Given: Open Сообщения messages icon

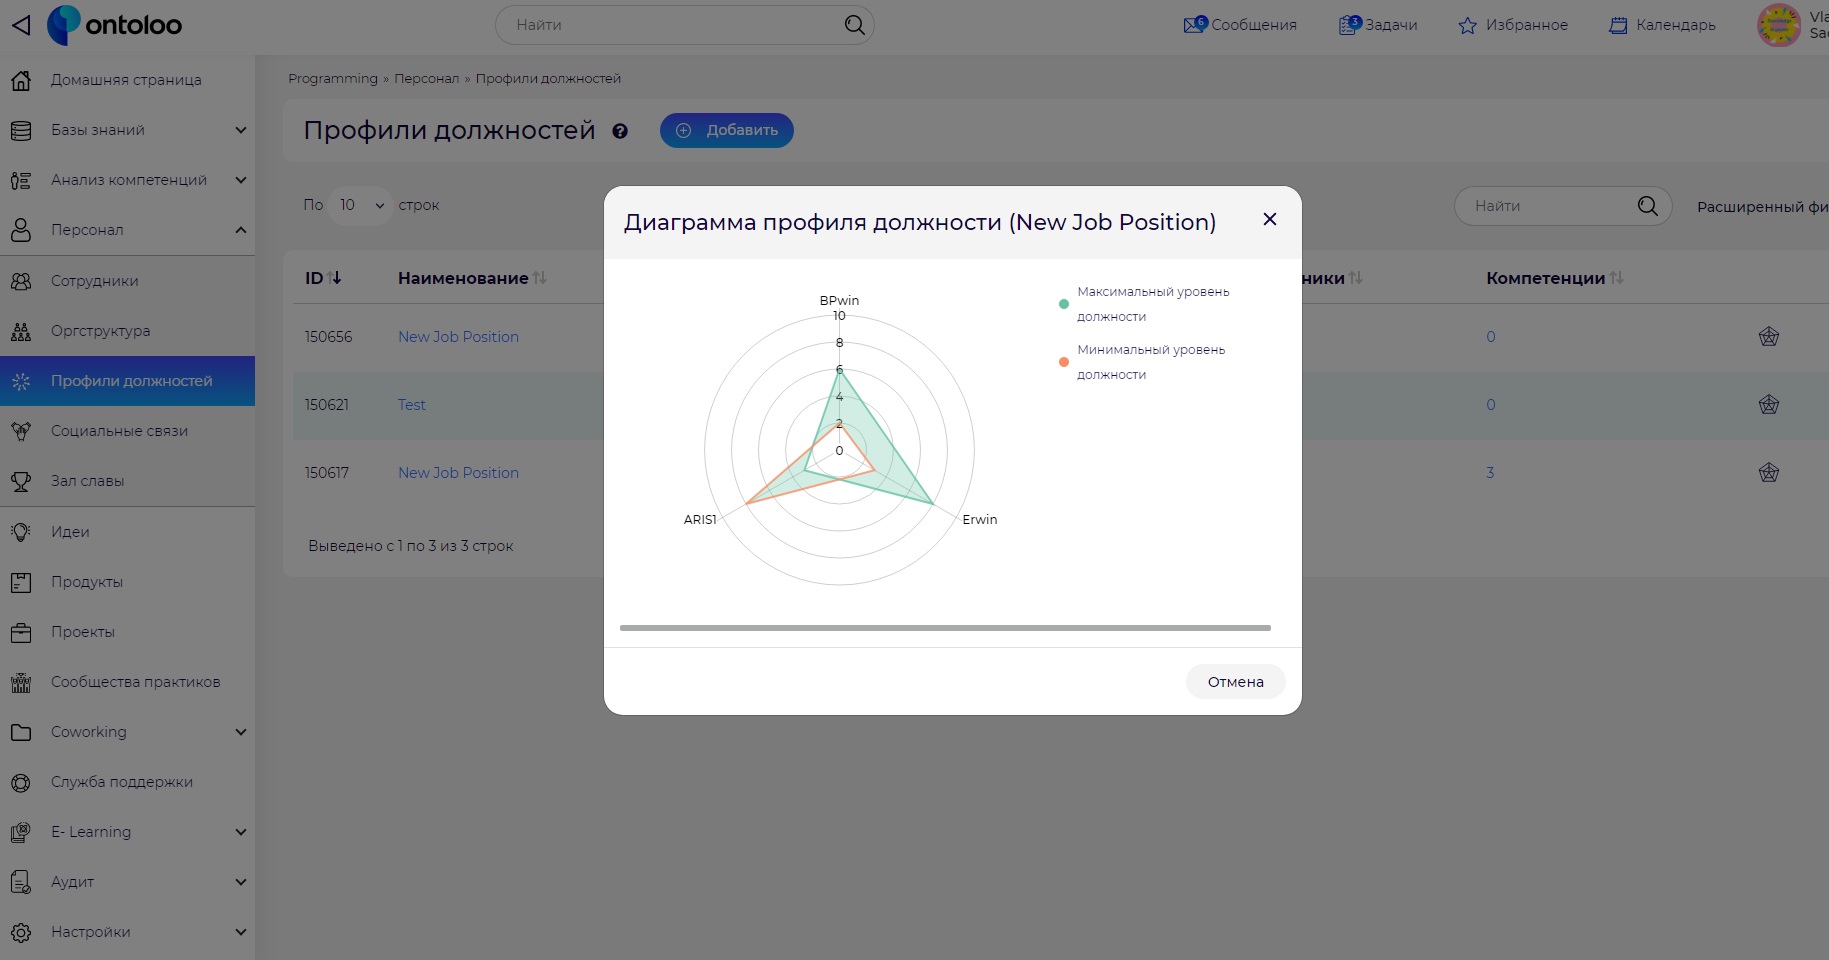Looking at the screenshot, I should tap(1195, 24).
